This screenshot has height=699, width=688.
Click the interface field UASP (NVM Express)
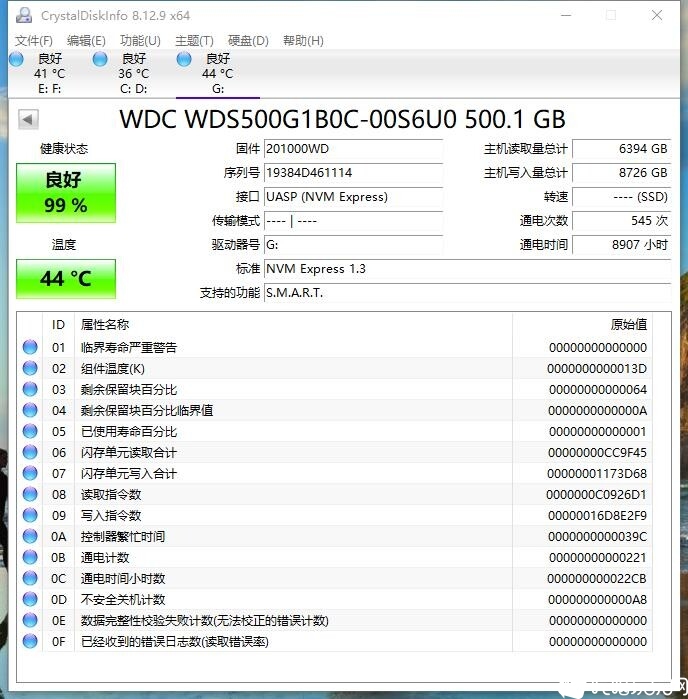click(353, 197)
